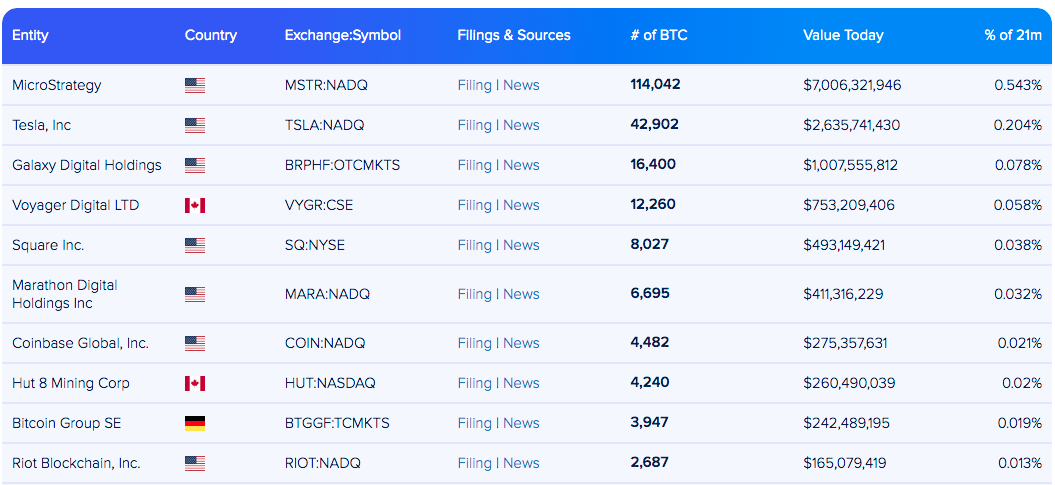Click the SQ:NYSE ticker symbol
Image resolution: width=1055 pixels, height=485 pixels.
tap(314, 245)
